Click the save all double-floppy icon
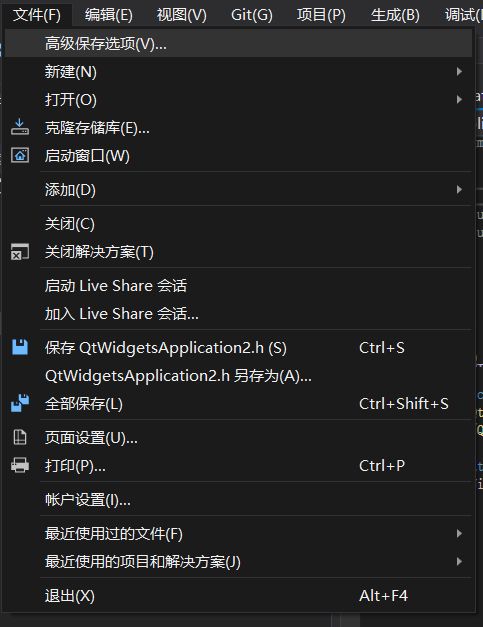This screenshot has height=627, width=483. pos(20,403)
